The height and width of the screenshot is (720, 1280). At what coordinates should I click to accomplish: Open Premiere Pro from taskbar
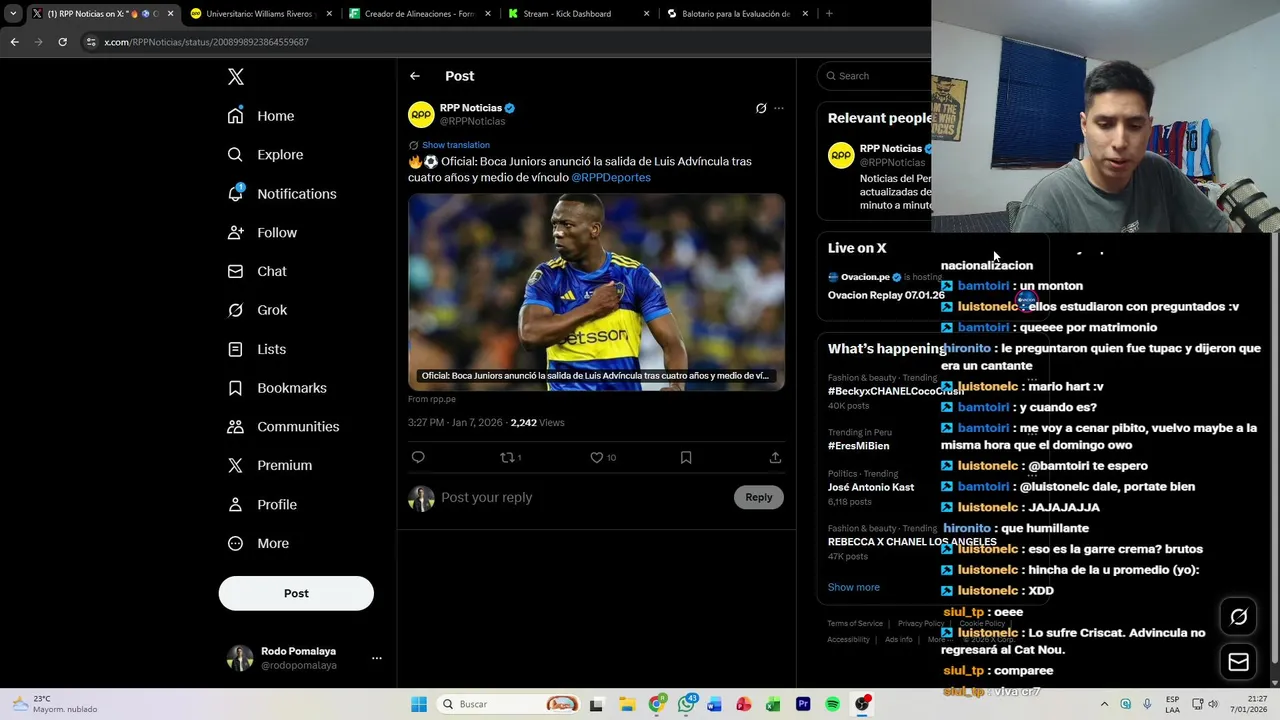(x=803, y=704)
